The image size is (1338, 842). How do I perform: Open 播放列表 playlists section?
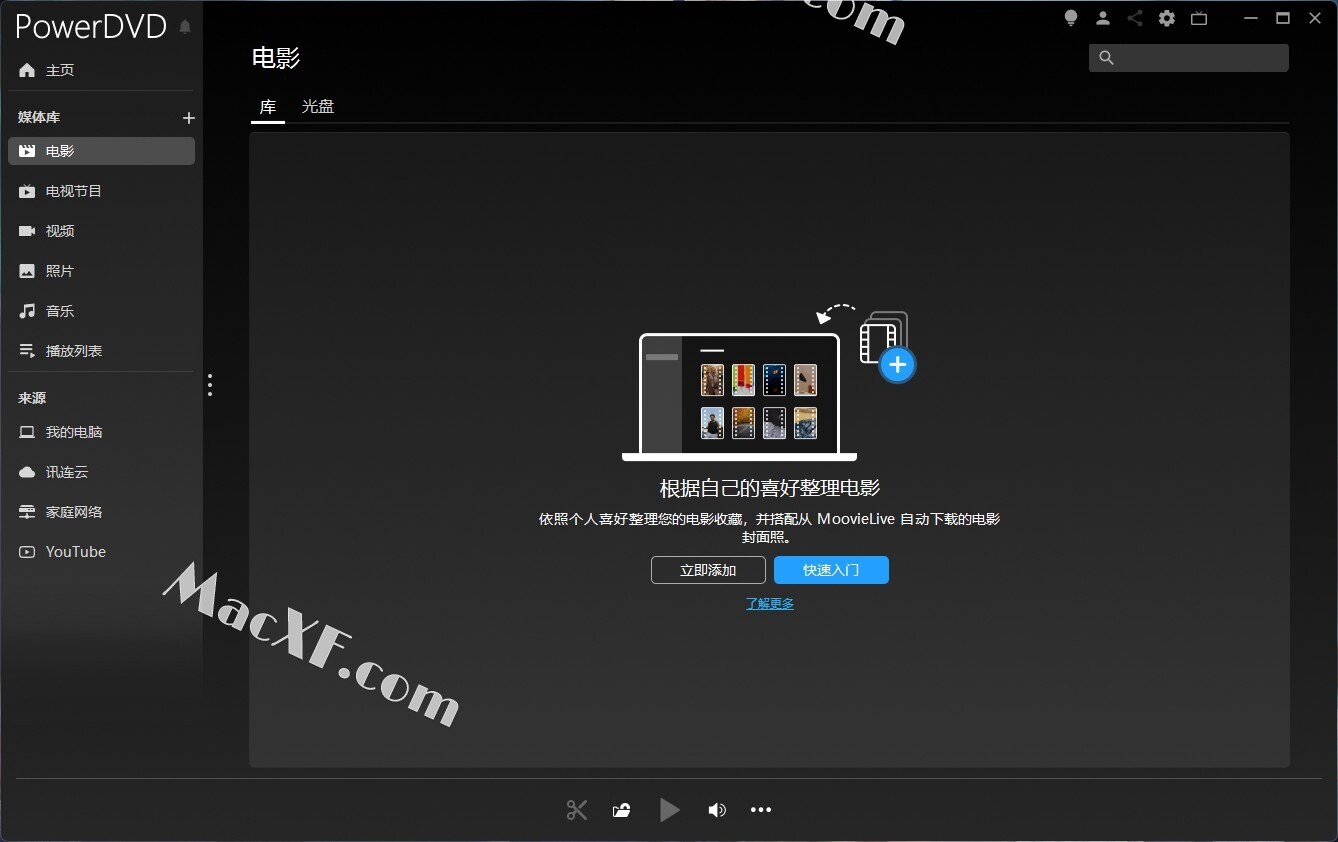[x=101, y=351]
